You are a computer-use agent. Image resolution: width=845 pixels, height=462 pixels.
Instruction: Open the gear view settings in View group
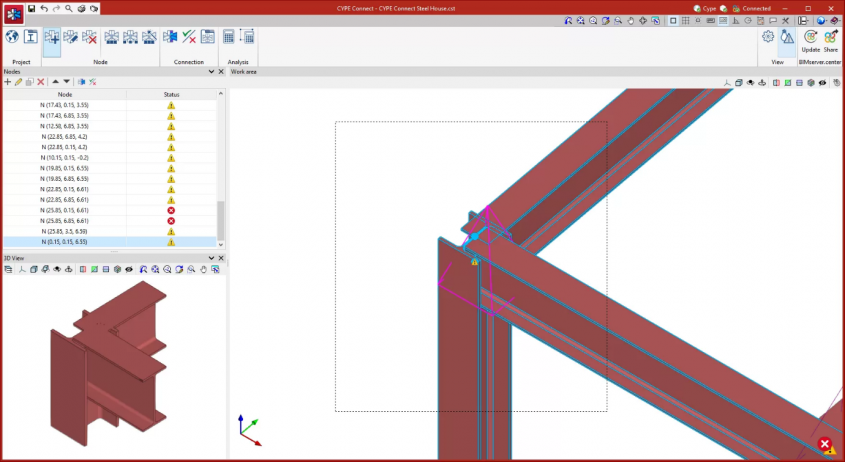[768, 37]
